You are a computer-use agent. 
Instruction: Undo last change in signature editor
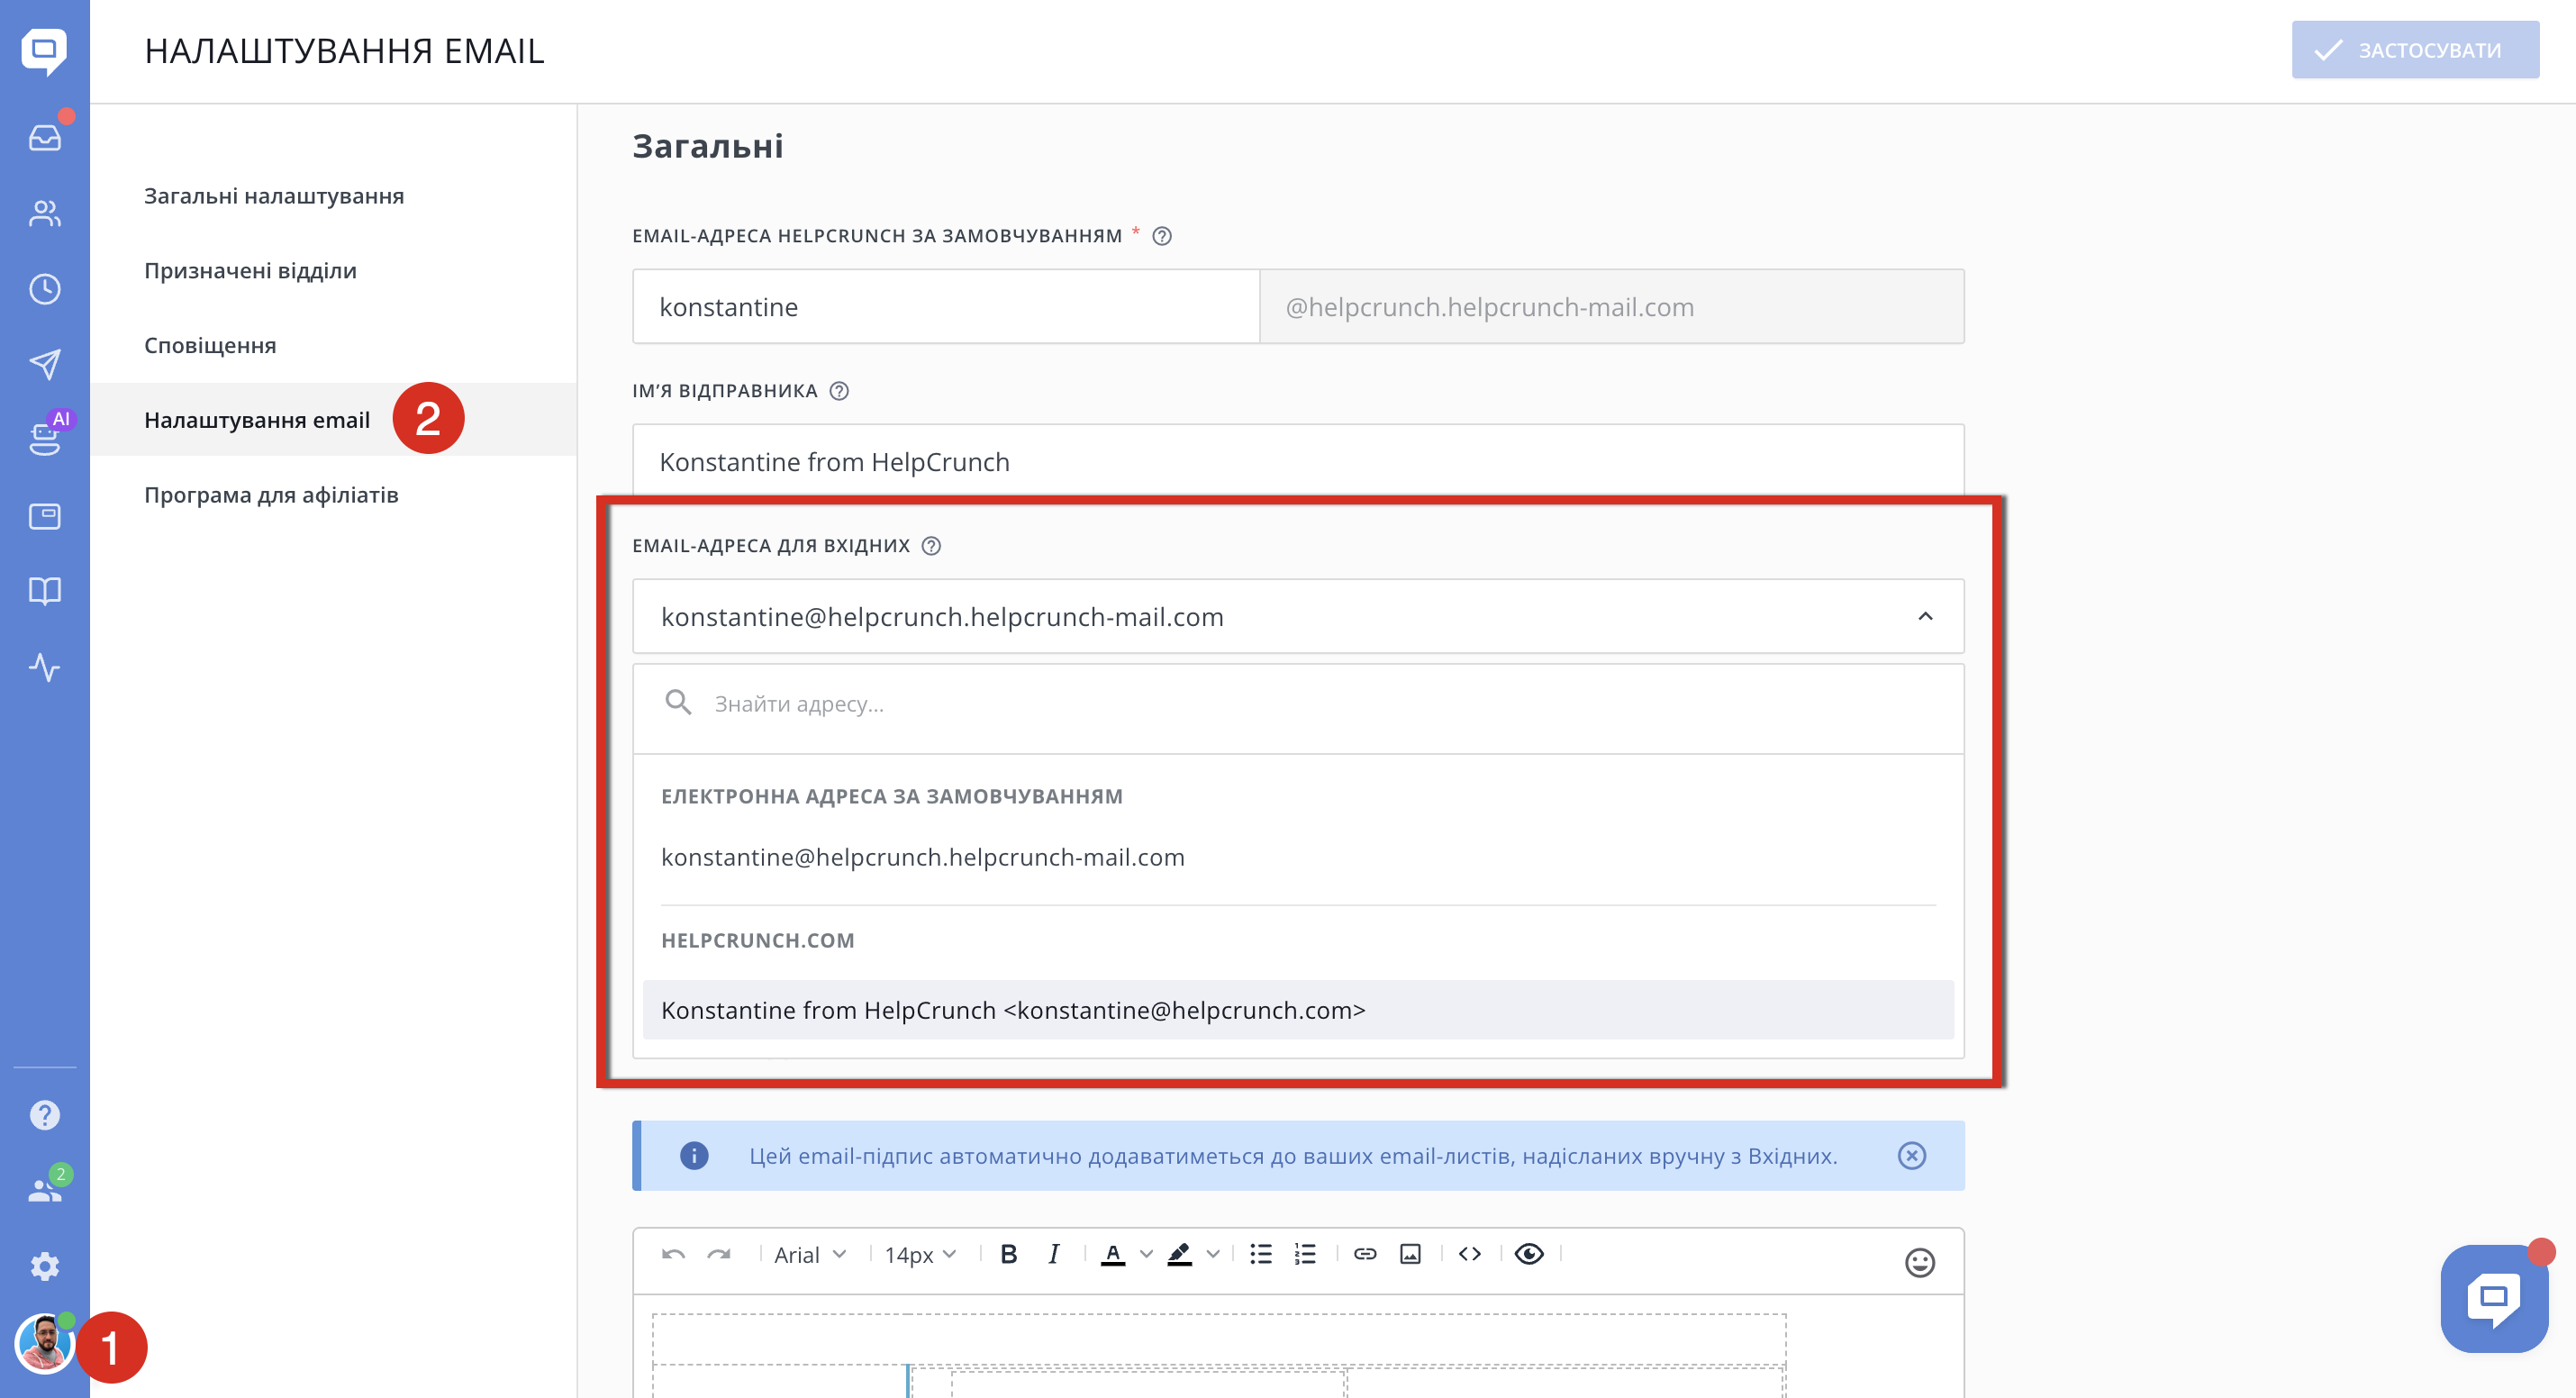[x=673, y=1254]
